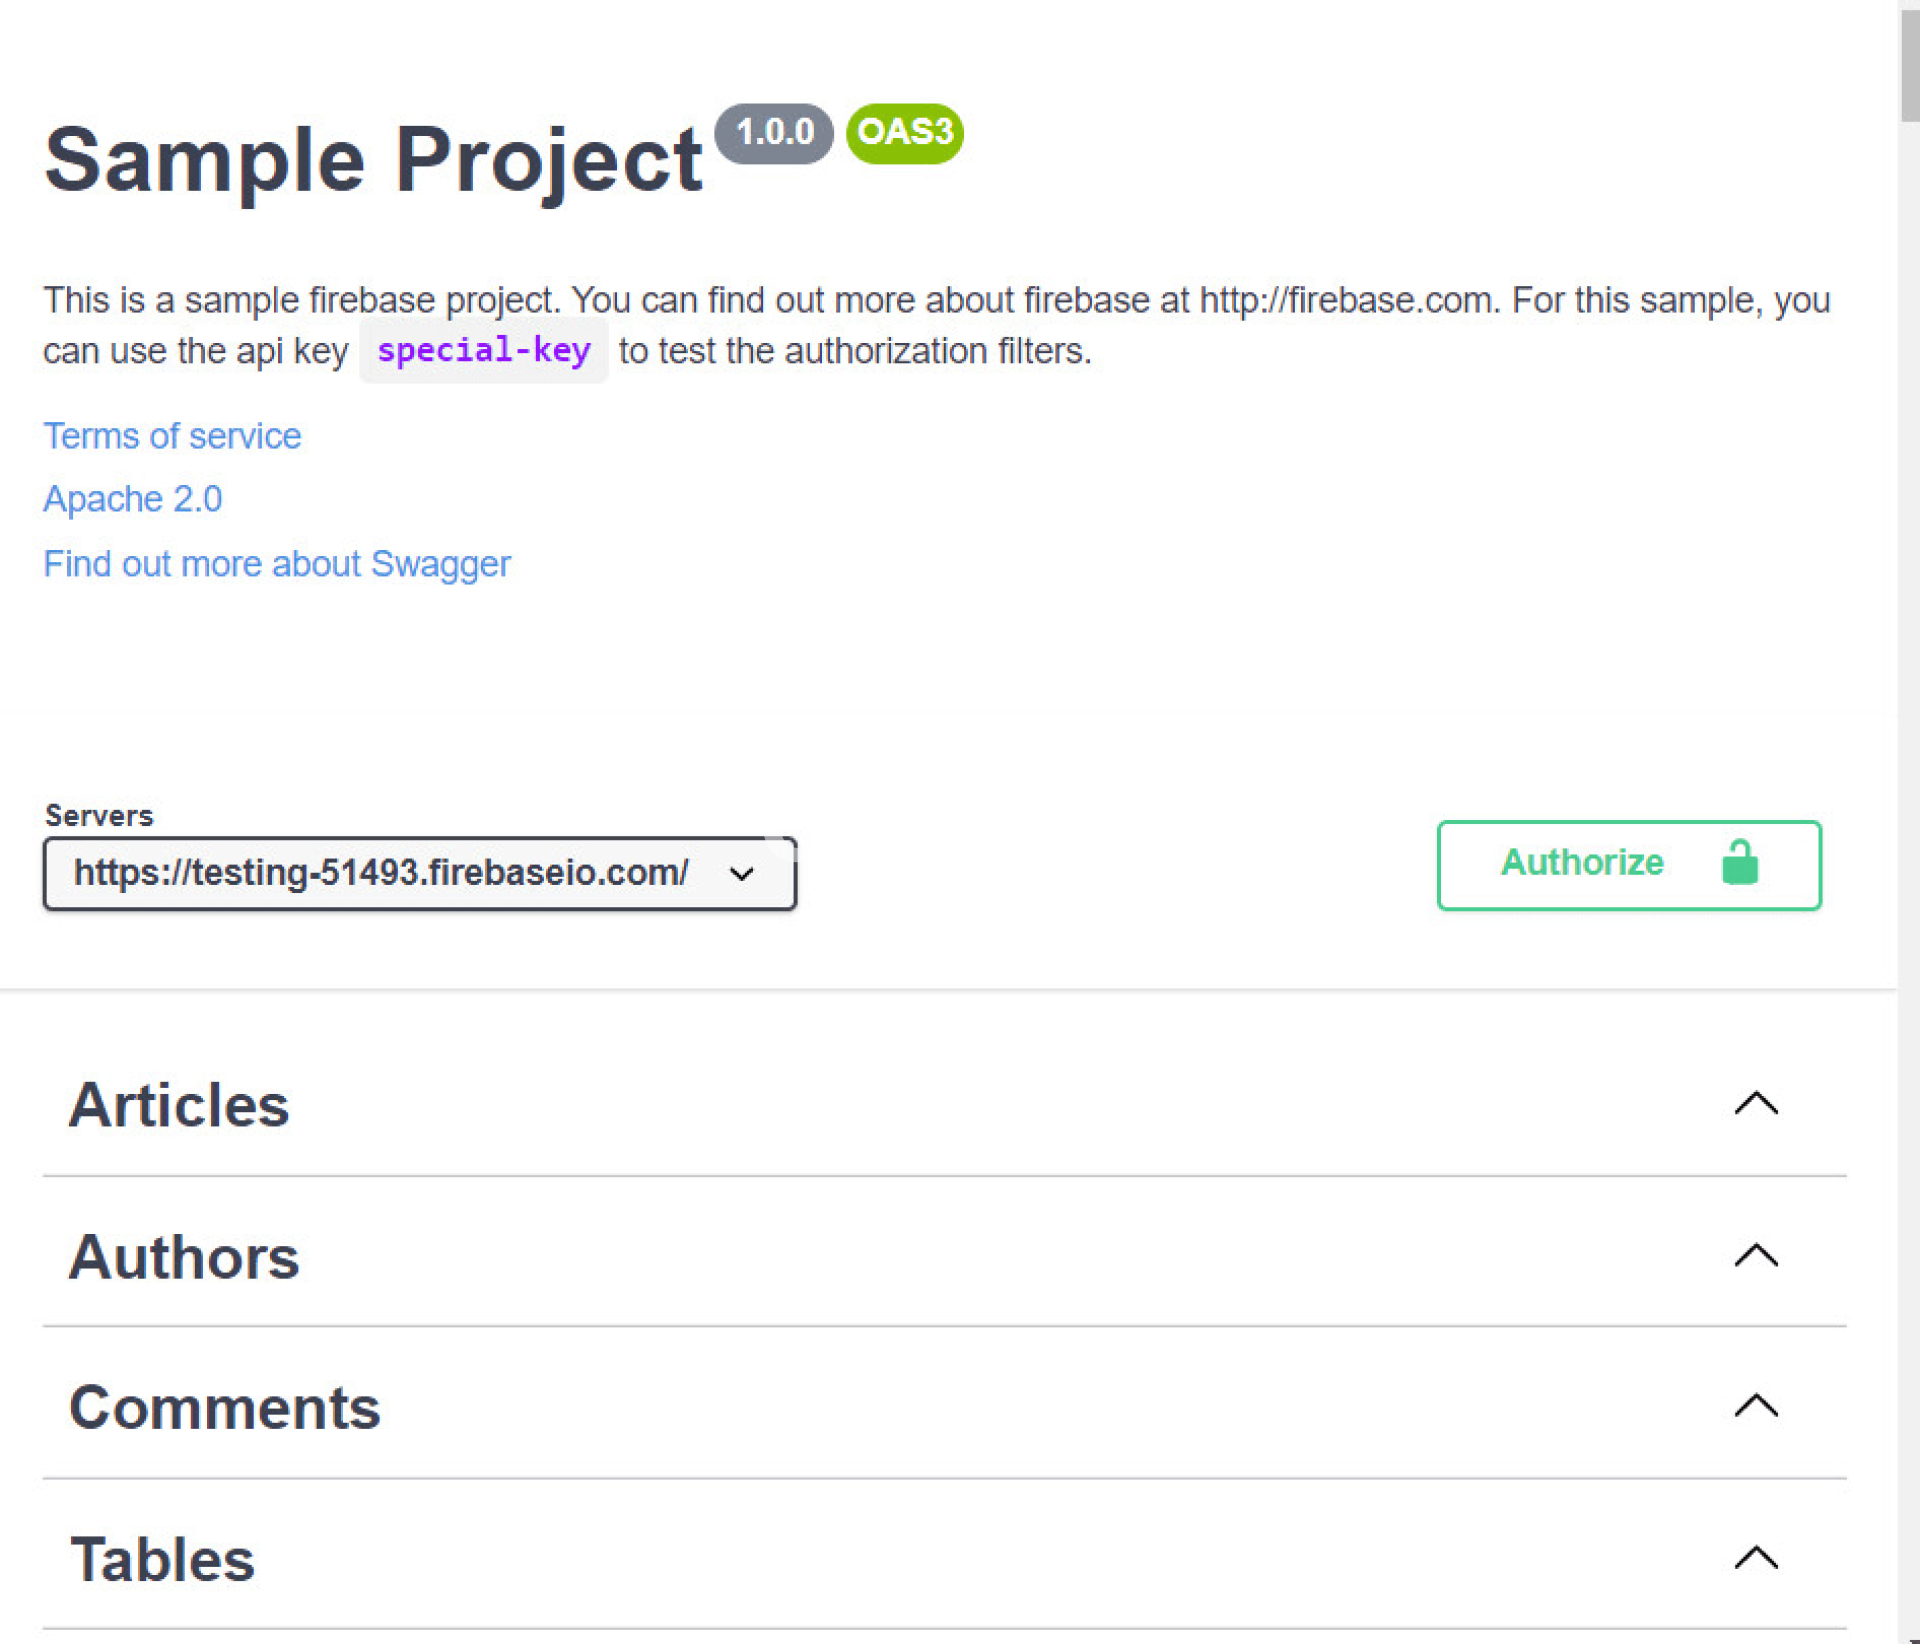Collapse the Articles section chevron arrow
Image resolution: width=1920 pixels, height=1644 pixels.
pyautogui.click(x=1755, y=1103)
